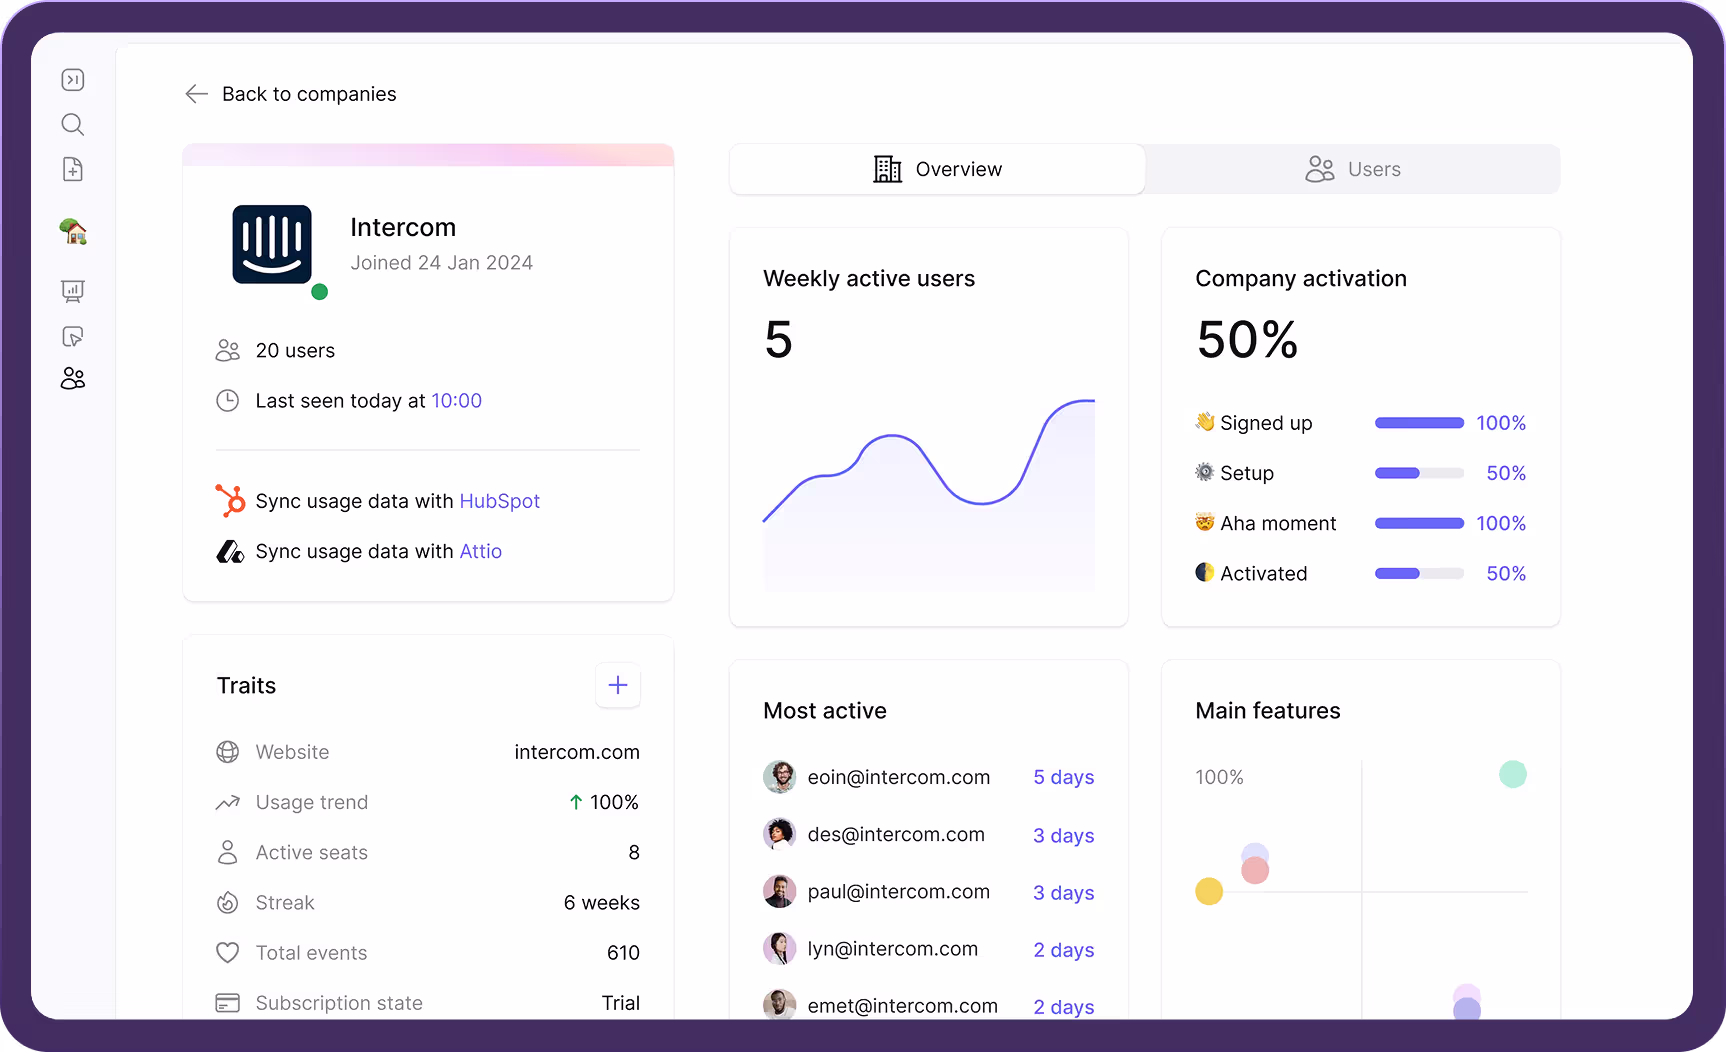Click the globe icon next to Website

click(x=228, y=752)
